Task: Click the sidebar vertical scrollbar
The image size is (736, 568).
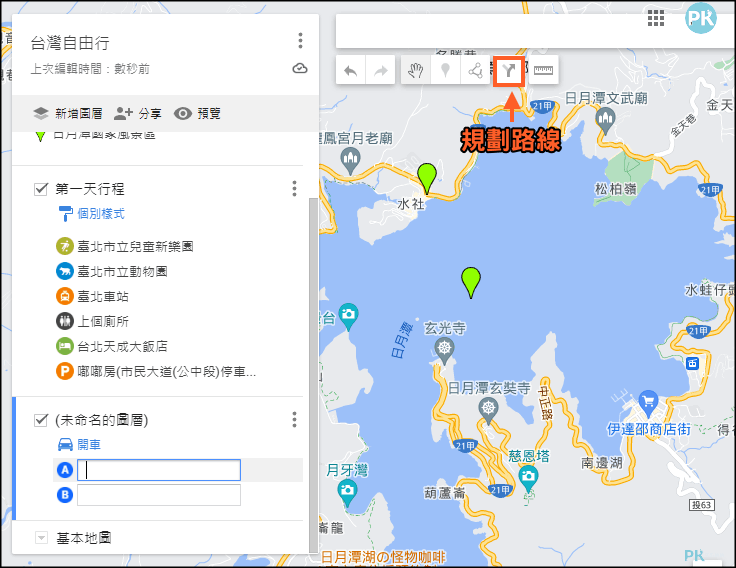Action: coord(313,376)
